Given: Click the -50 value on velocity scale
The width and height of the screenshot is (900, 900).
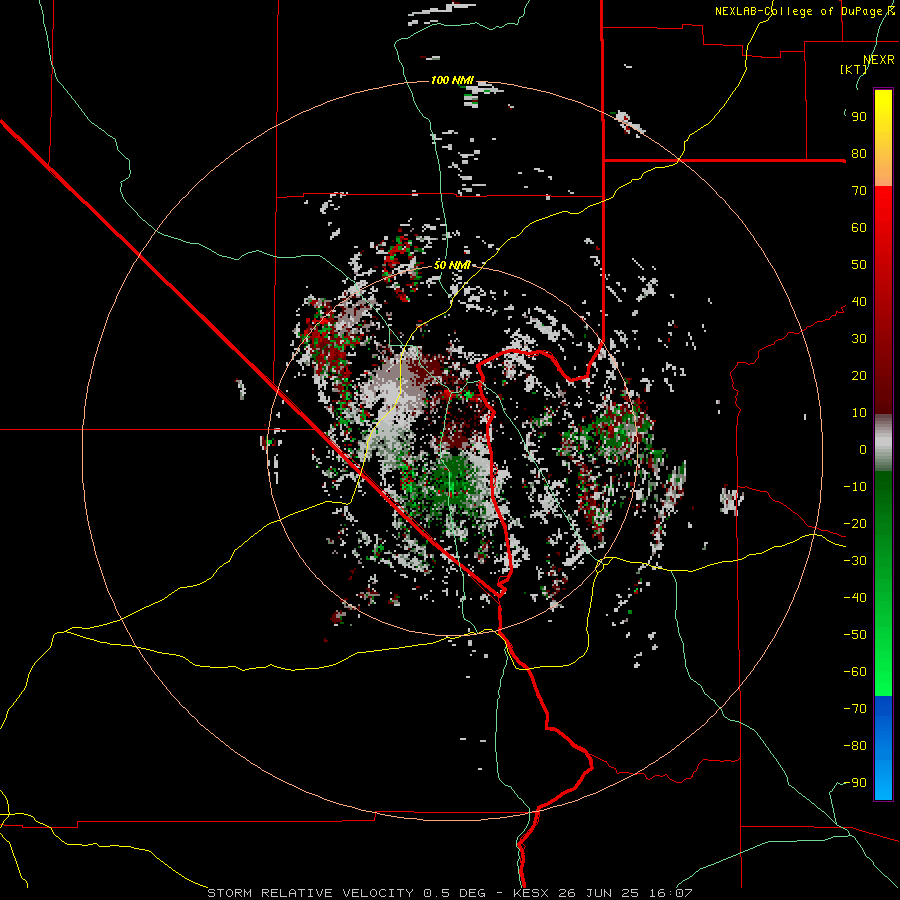Looking at the screenshot, I should pos(855,635).
